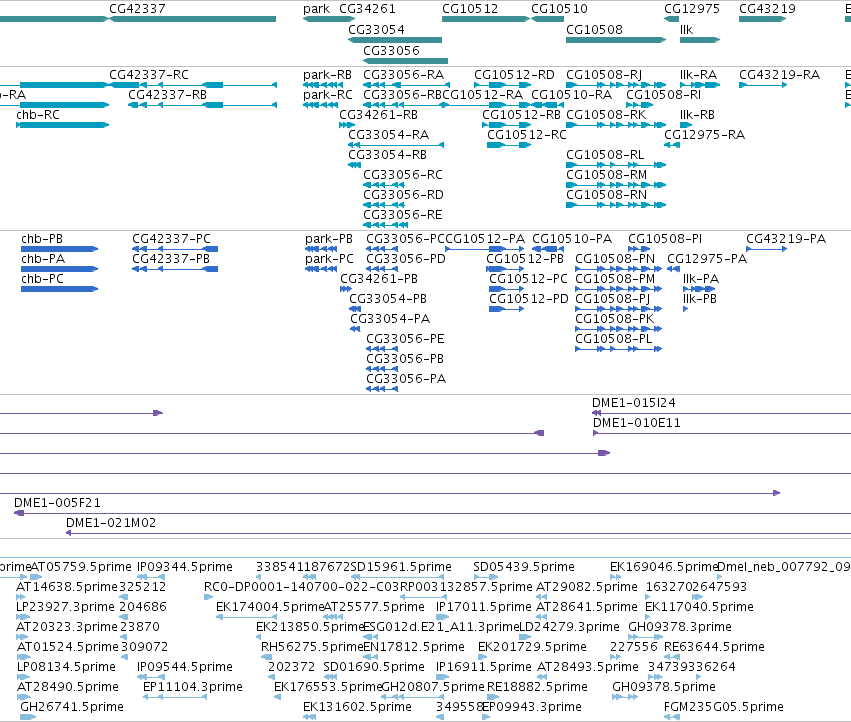Click the CG10512 gene label

[x=470, y=9]
